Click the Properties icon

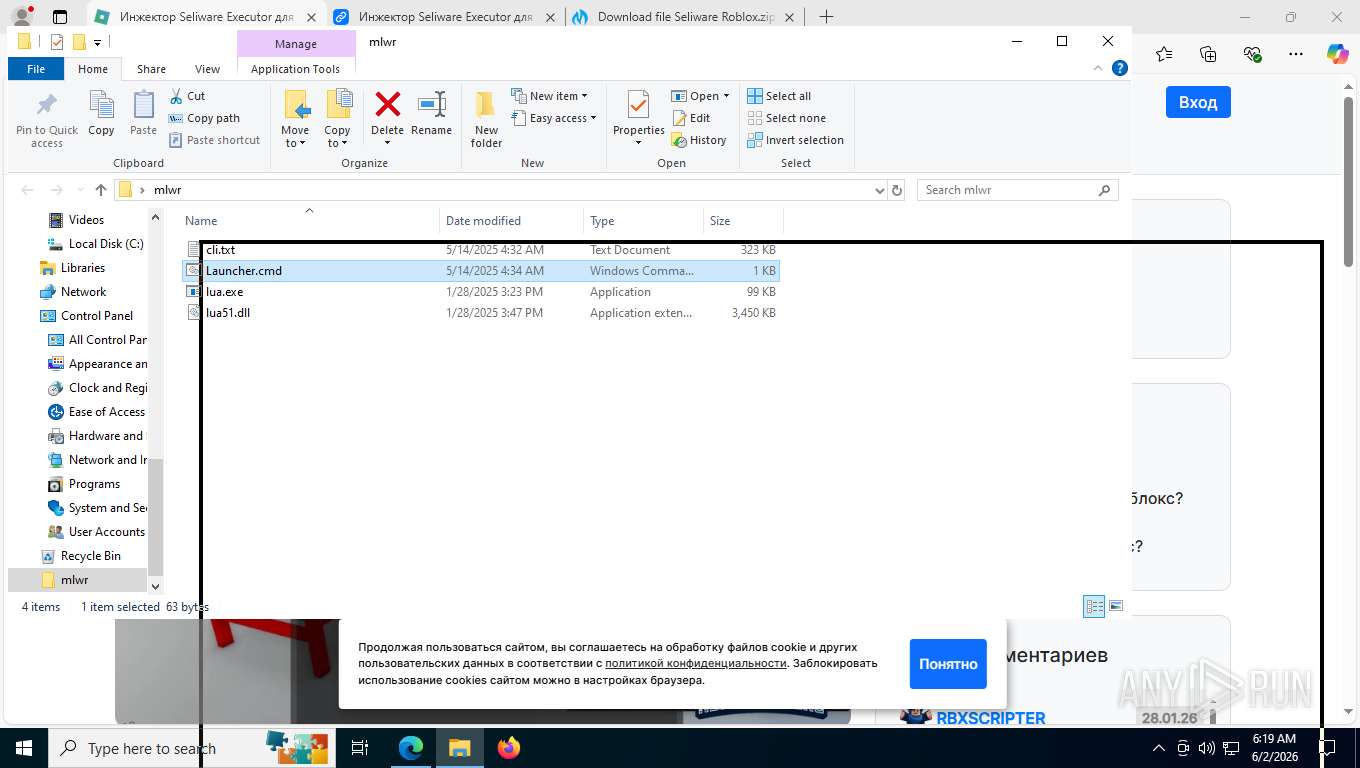pos(638,104)
